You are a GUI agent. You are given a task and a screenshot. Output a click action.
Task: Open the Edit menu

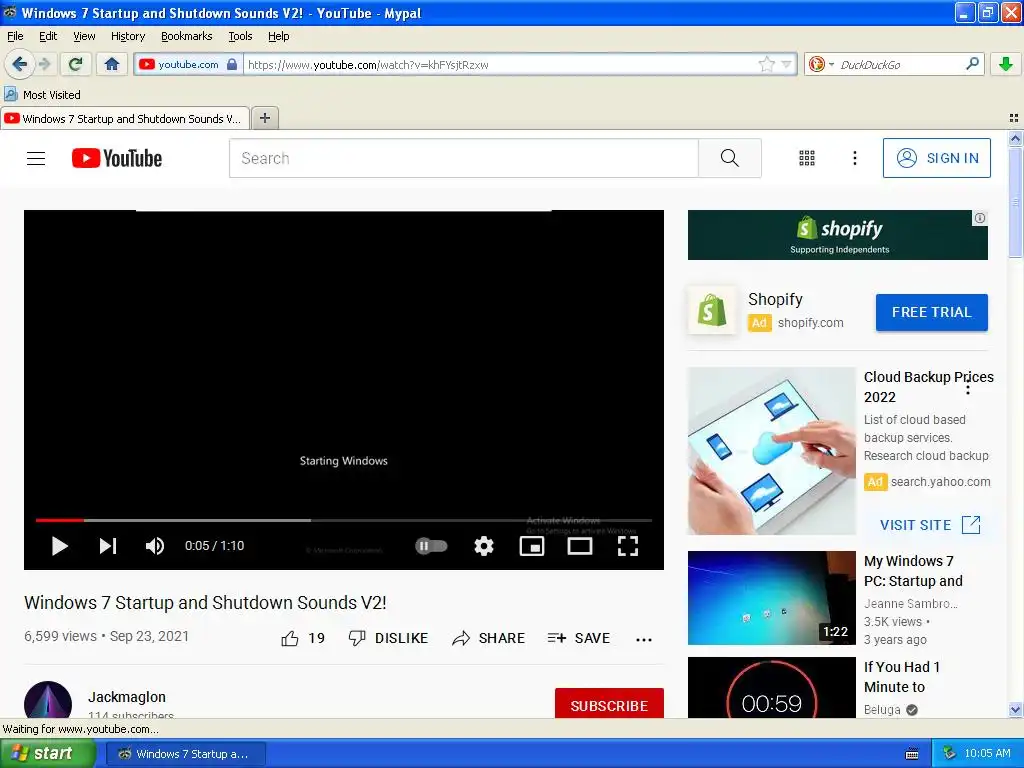pos(48,36)
